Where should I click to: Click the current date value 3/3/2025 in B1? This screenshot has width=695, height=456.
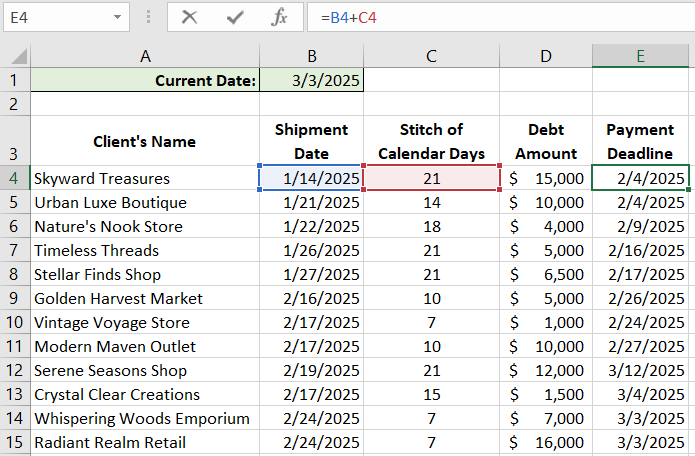[x=312, y=80]
